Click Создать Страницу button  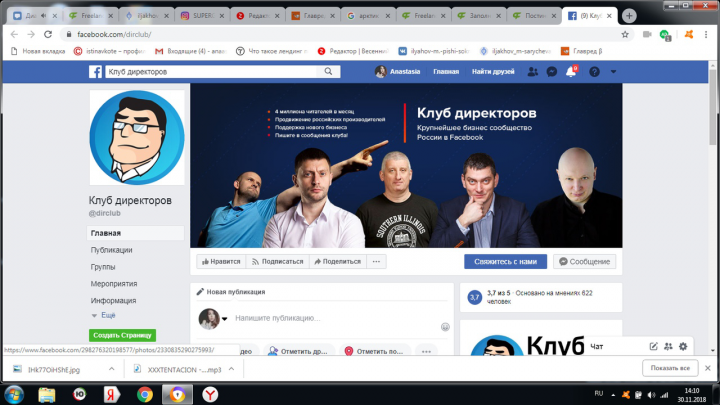pyautogui.click(x=122, y=335)
